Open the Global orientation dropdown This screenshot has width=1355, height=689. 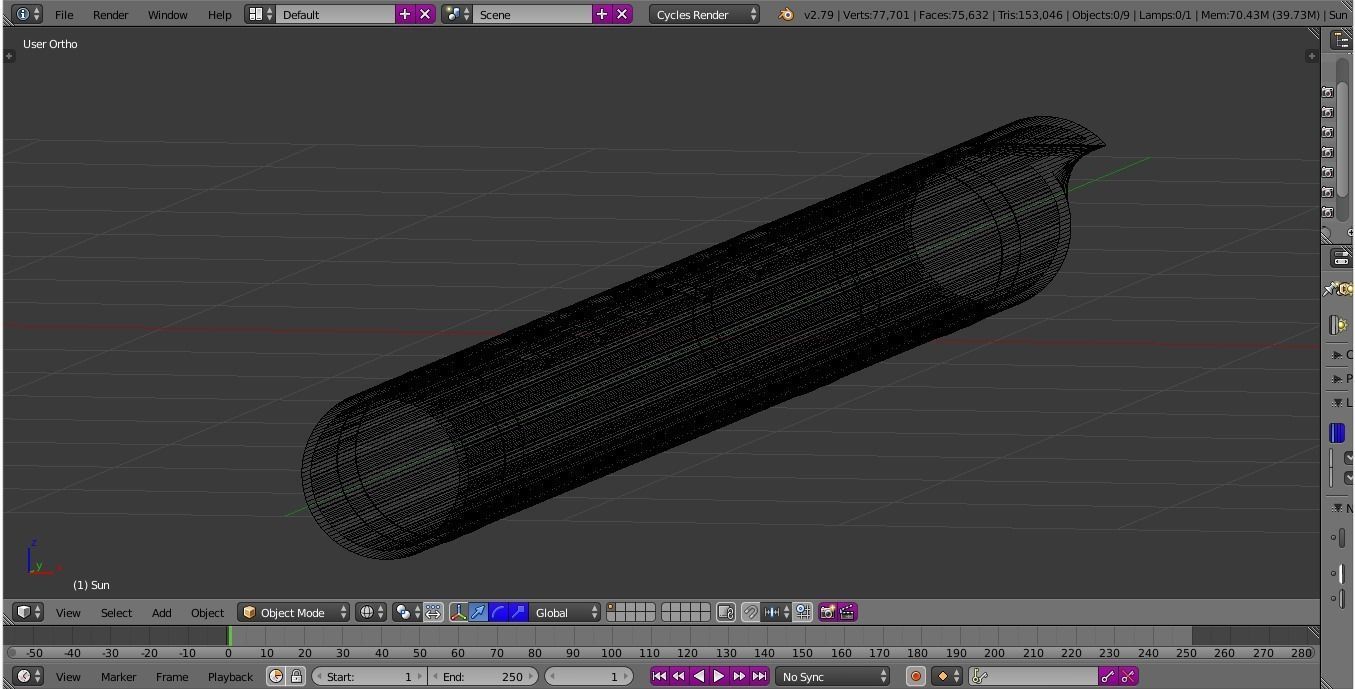(565, 612)
